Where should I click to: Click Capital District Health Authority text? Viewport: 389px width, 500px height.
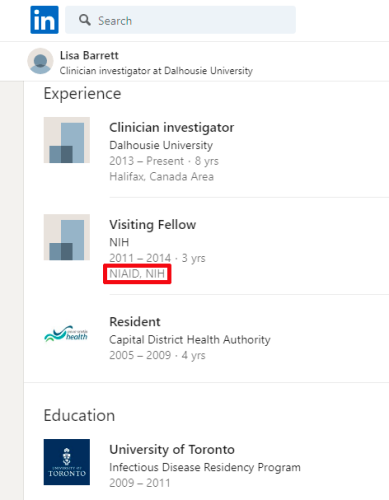pyautogui.click(x=190, y=340)
